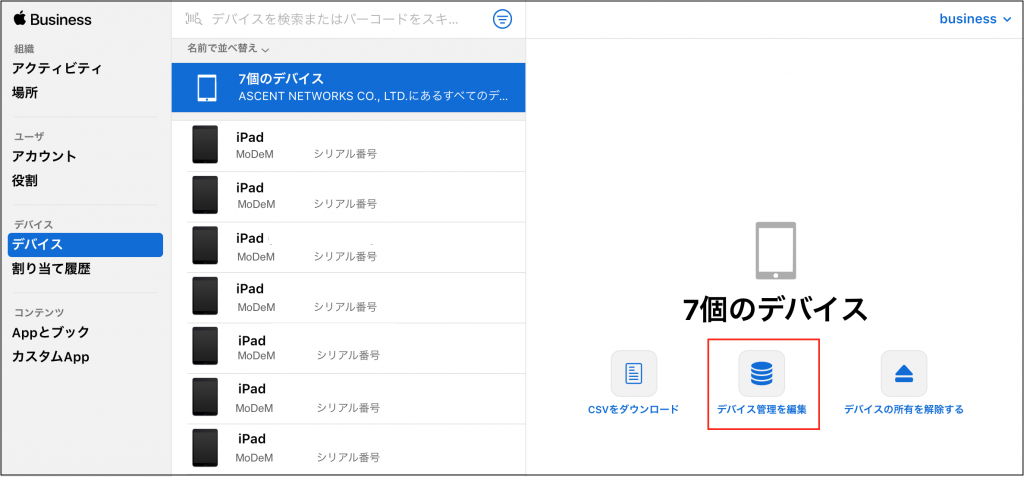This screenshot has width=1024, height=477.
Task: Open 場所 in the sidebar
Action: (25, 93)
